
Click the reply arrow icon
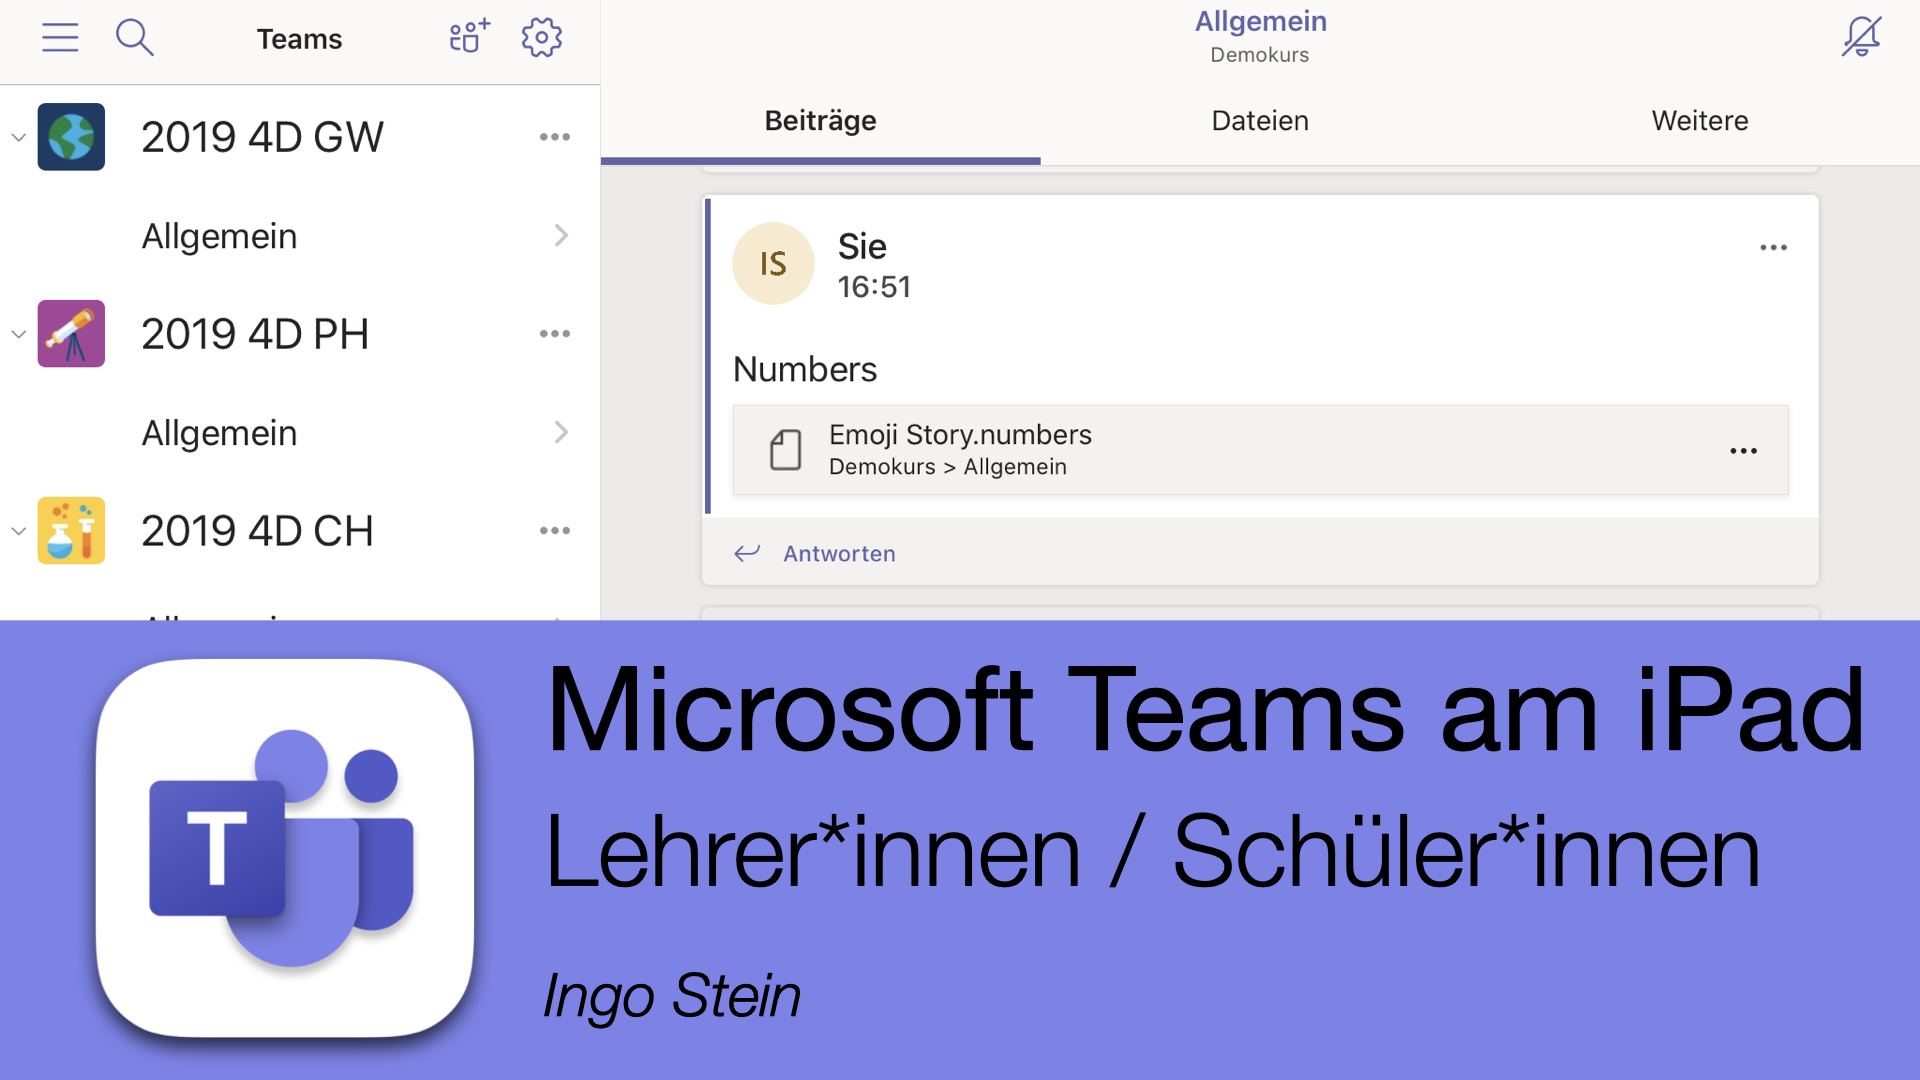[x=747, y=553]
